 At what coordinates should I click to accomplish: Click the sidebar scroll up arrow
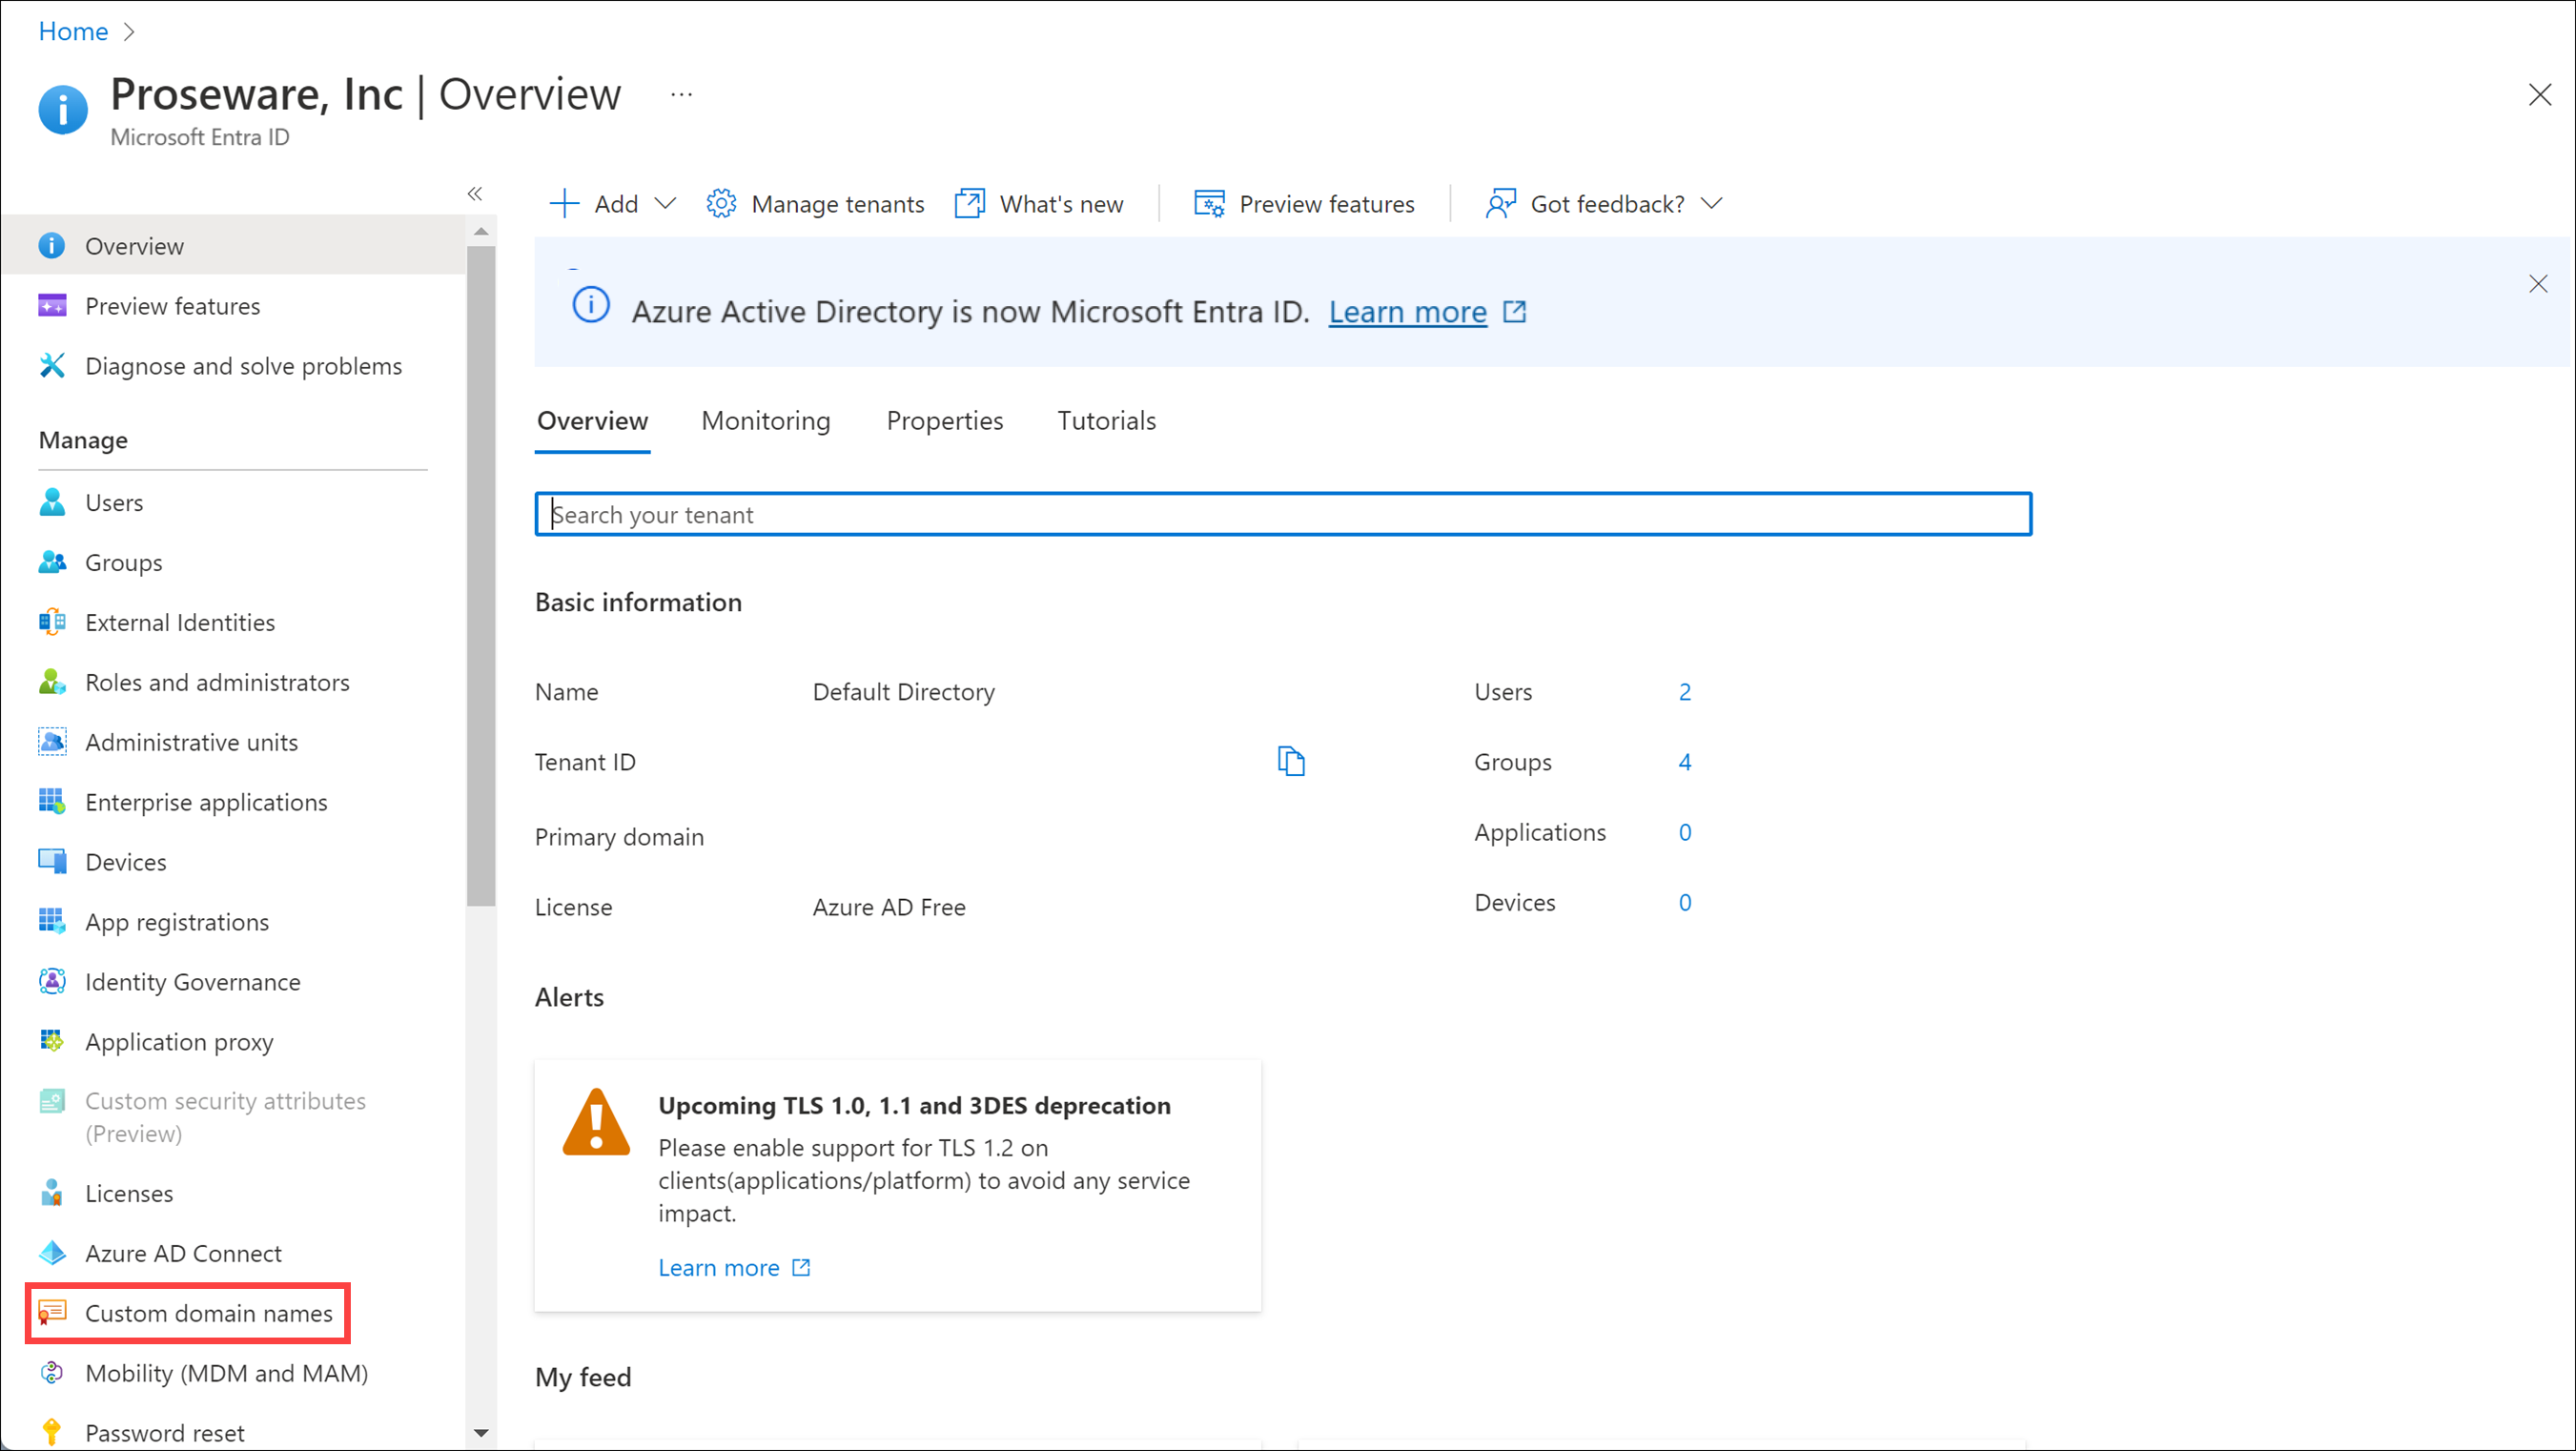[481, 231]
